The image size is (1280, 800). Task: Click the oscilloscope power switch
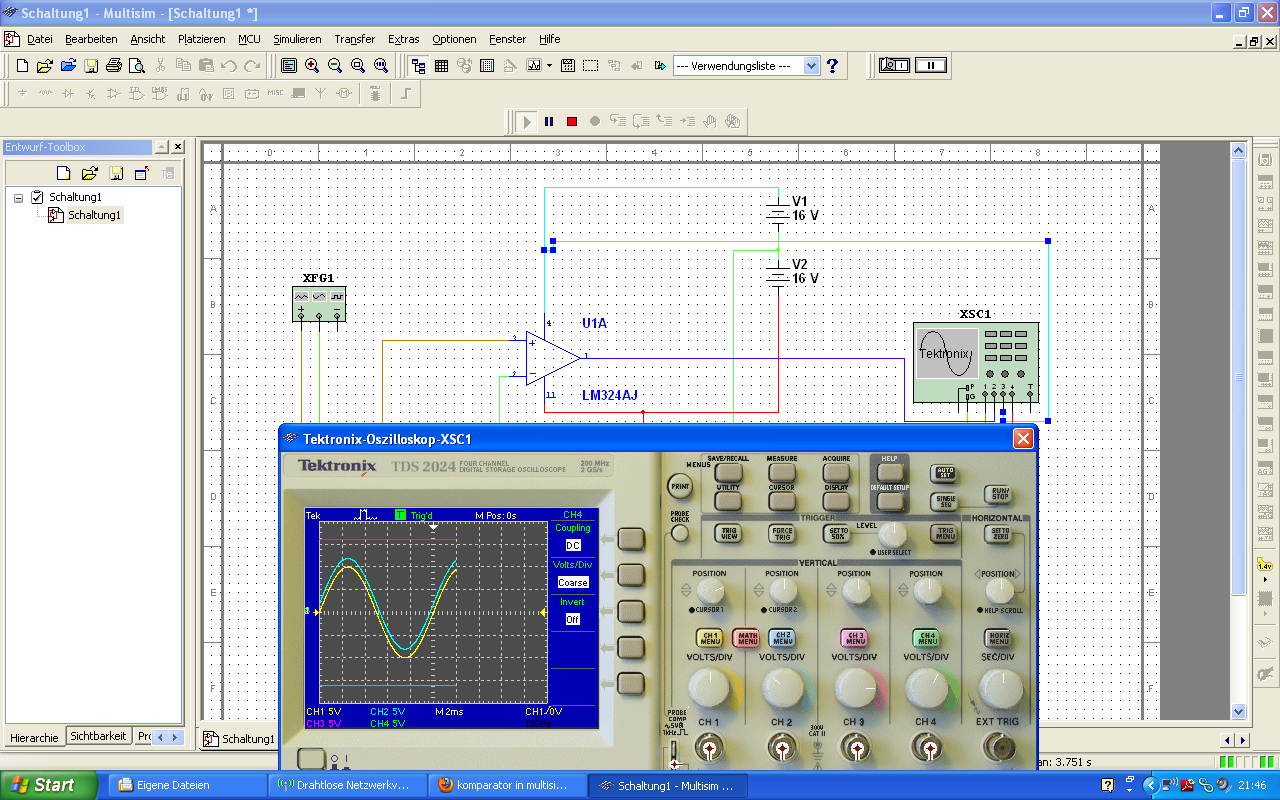click(311, 759)
